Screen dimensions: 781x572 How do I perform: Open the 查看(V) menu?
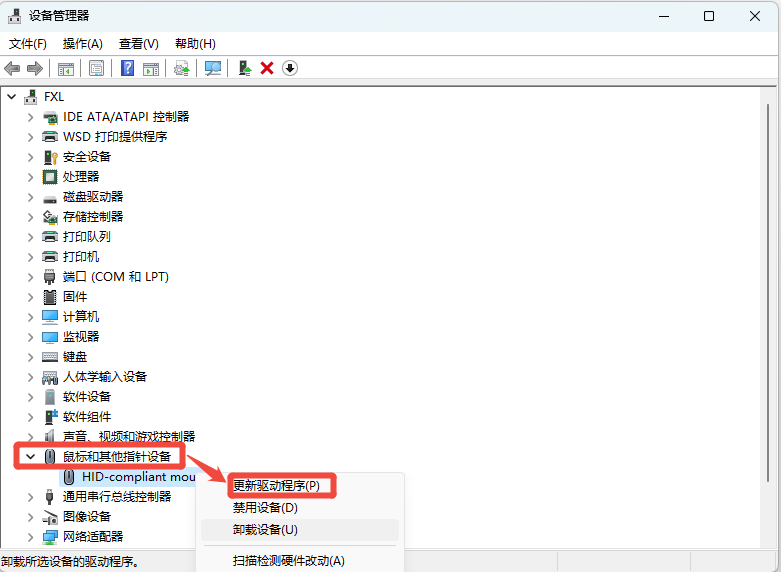point(138,44)
